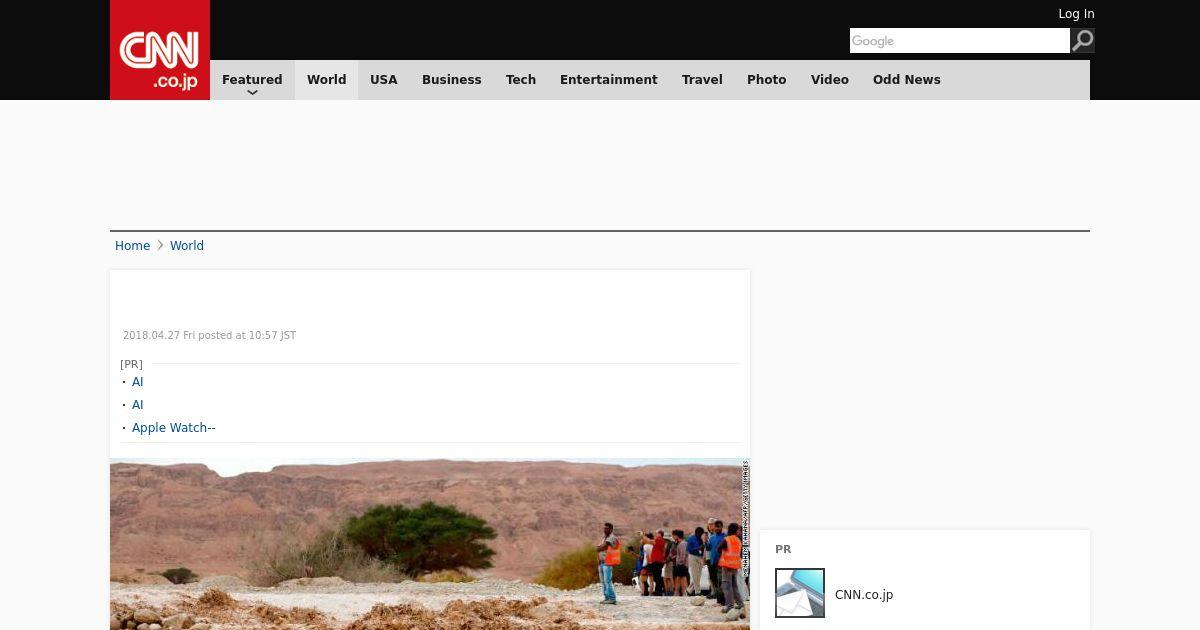Image resolution: width=1200 pixels, height=630 pixels.
Task: Open the Business section
Action: pyautogui.click(x=452, y=80)
